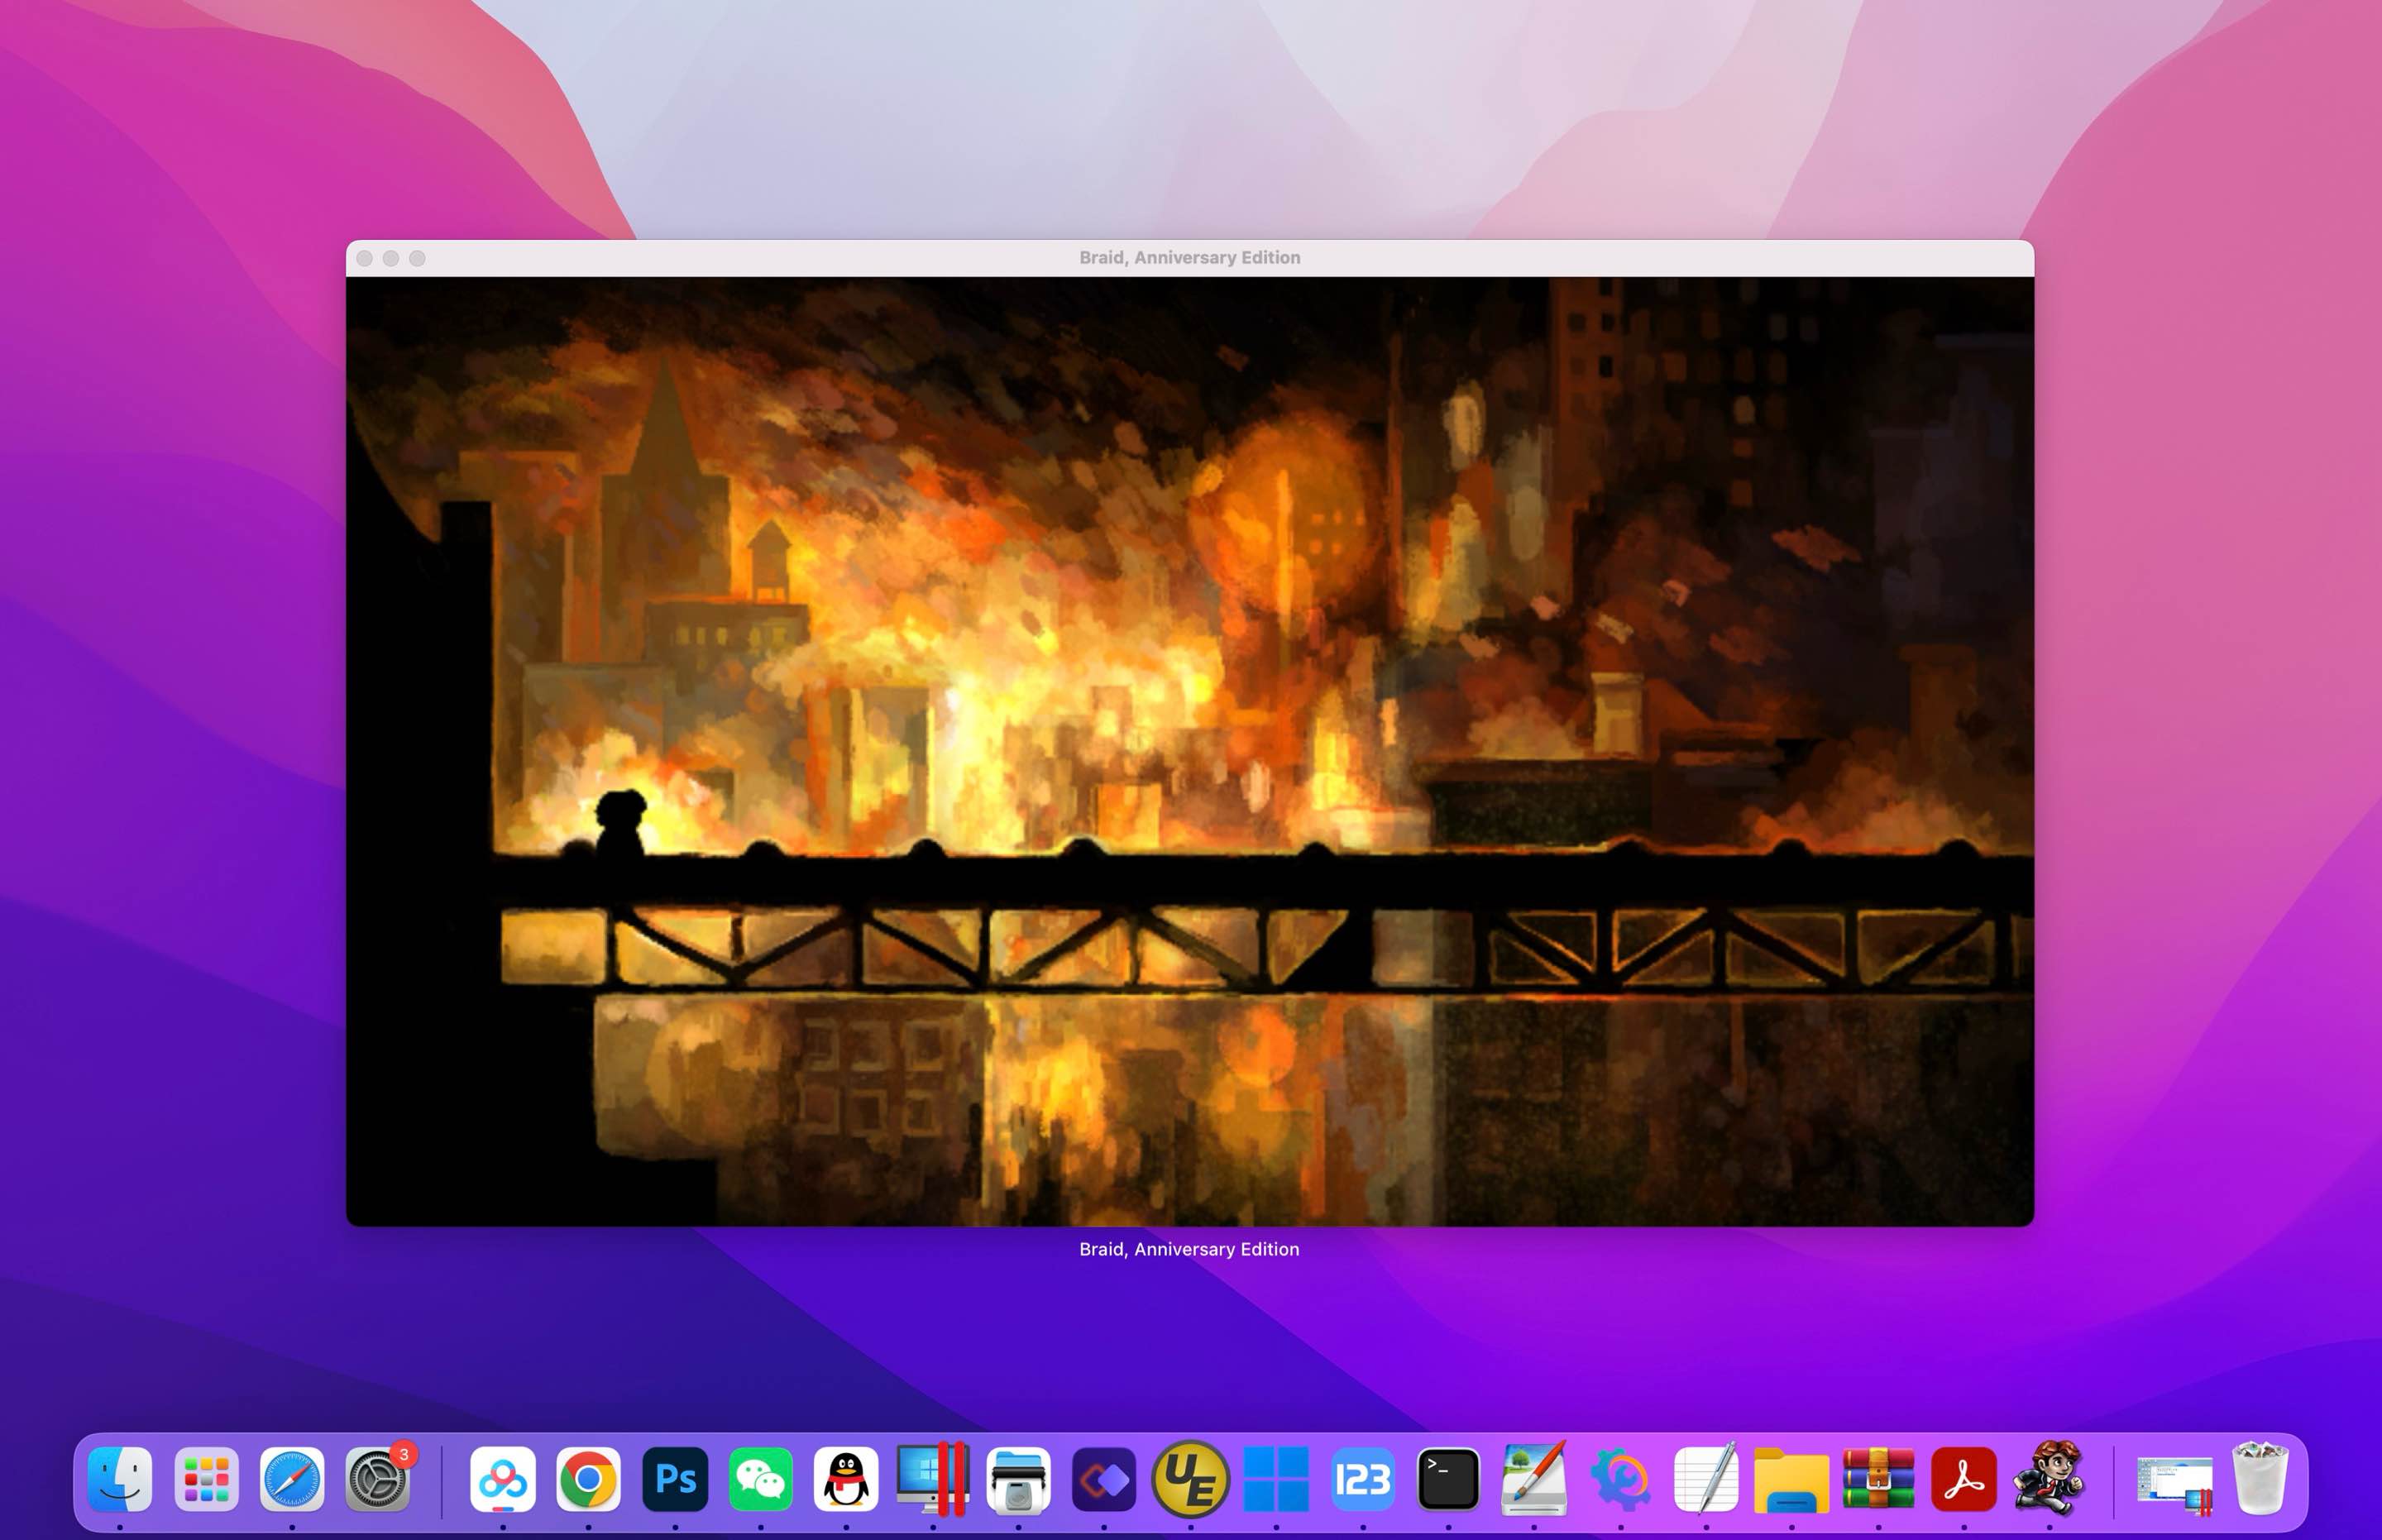Open the Windows 11 logo dock icon
Viewport: 2382px width, 1540px height.
1276,1479
